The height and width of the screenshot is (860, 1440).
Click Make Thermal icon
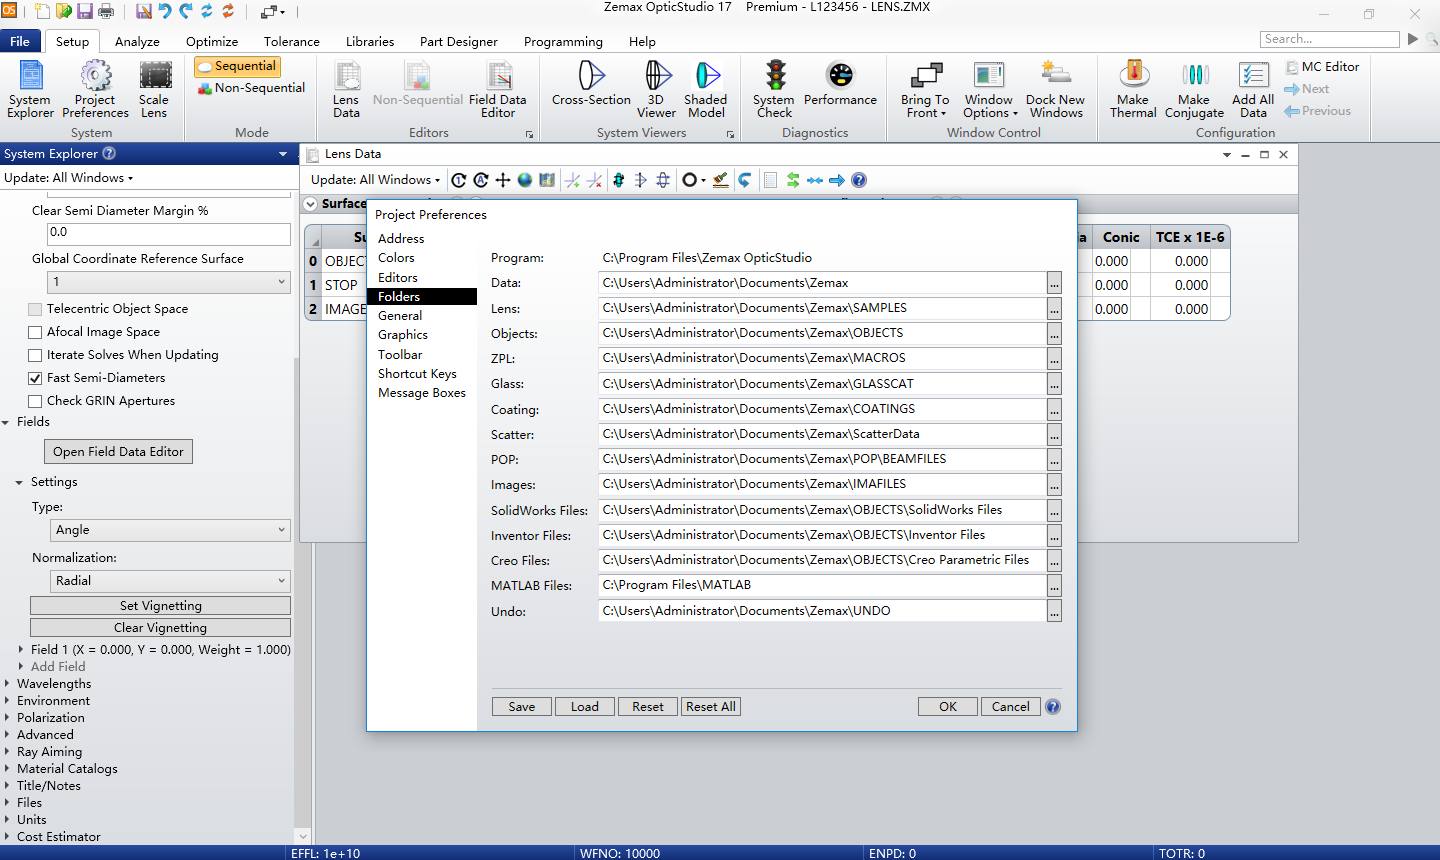click(1133, 89)
